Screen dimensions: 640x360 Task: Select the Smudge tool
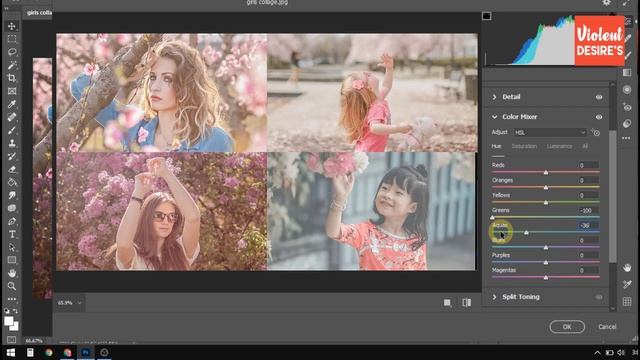[12, 195]
